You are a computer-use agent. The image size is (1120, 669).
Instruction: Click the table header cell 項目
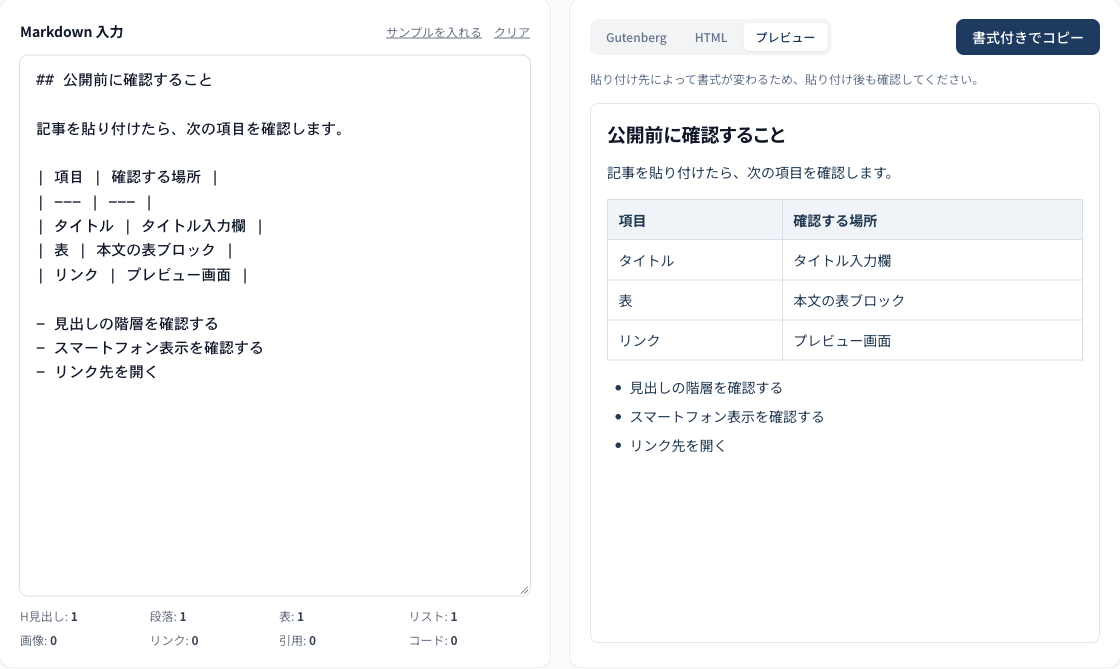click(x=695, y=220)
